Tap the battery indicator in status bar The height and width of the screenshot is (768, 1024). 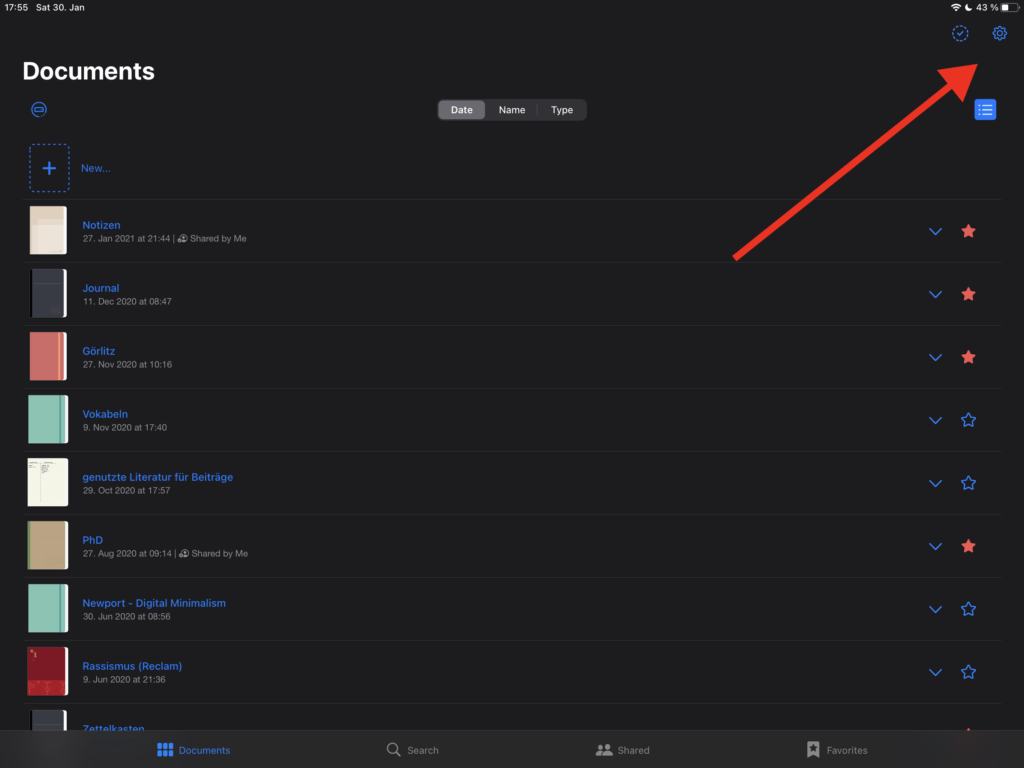(1010, 7)
